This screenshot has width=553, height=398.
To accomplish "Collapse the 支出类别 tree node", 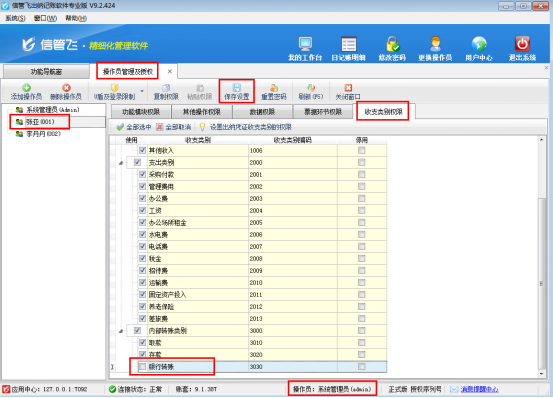I will point(121,163).
